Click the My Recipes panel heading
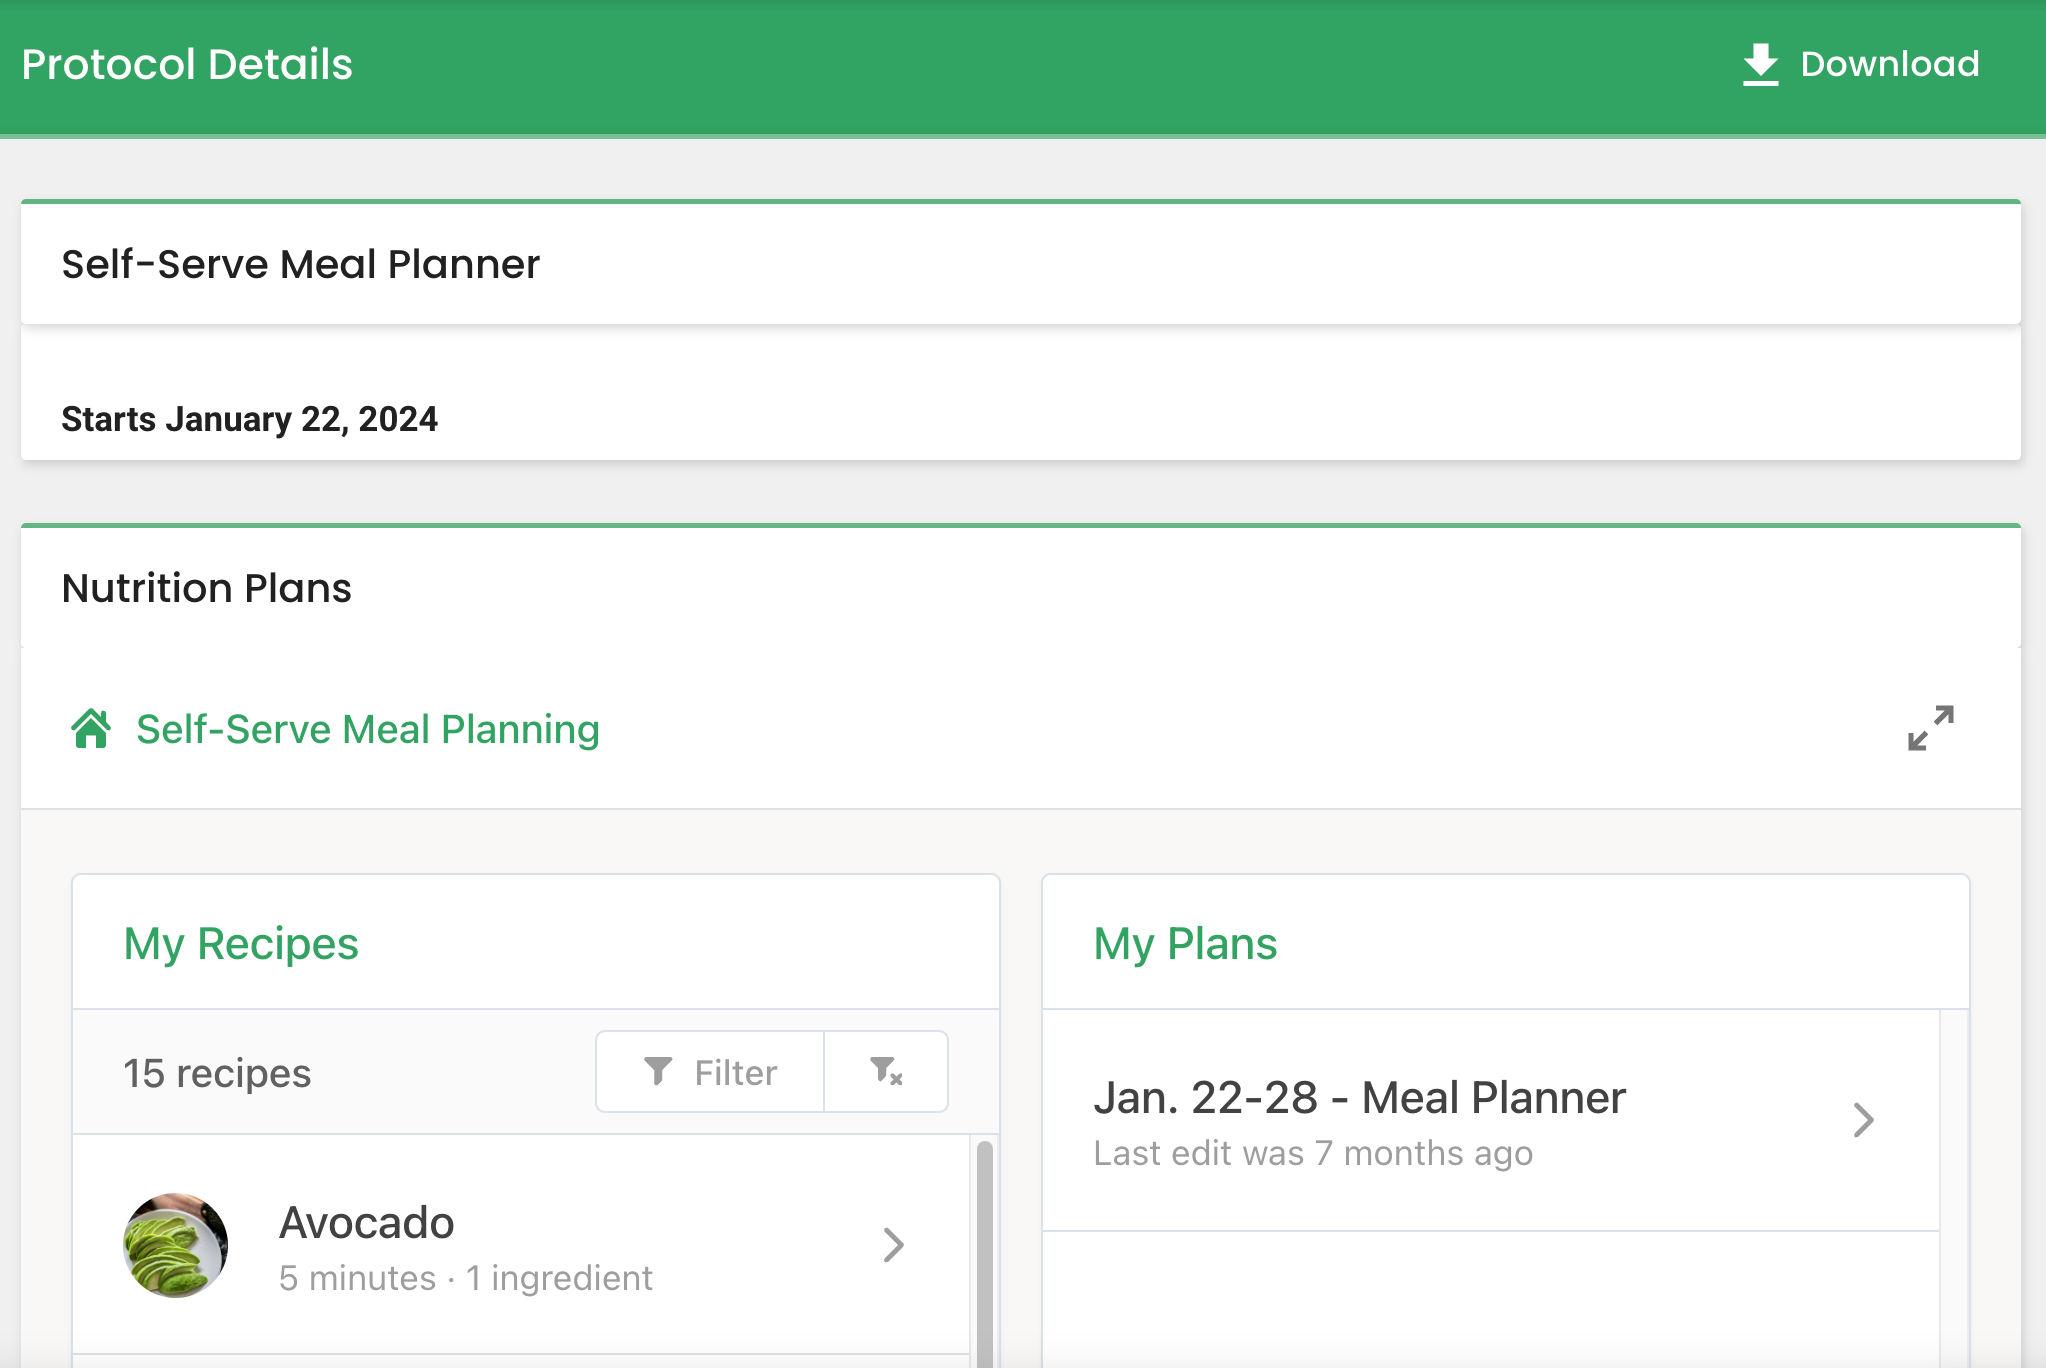This screenshot has width=2046, height=1368. pos(241,944)
